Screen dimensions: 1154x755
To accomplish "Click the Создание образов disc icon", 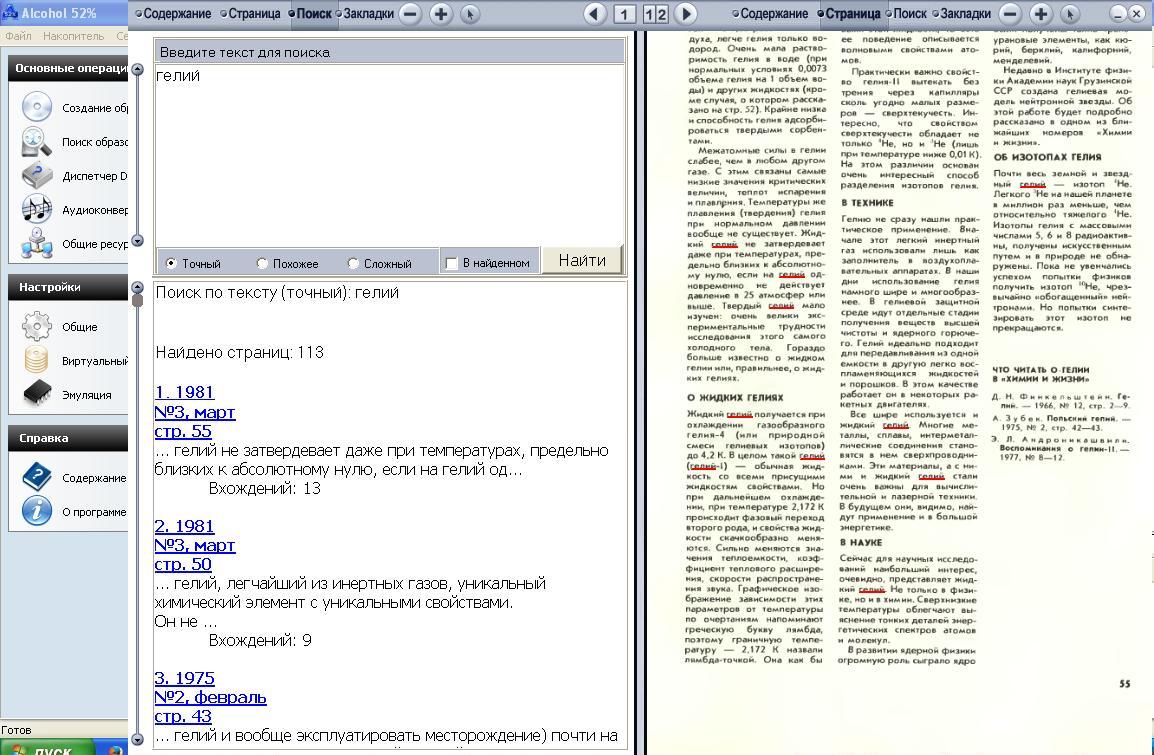I will click(x=36, y=107).
